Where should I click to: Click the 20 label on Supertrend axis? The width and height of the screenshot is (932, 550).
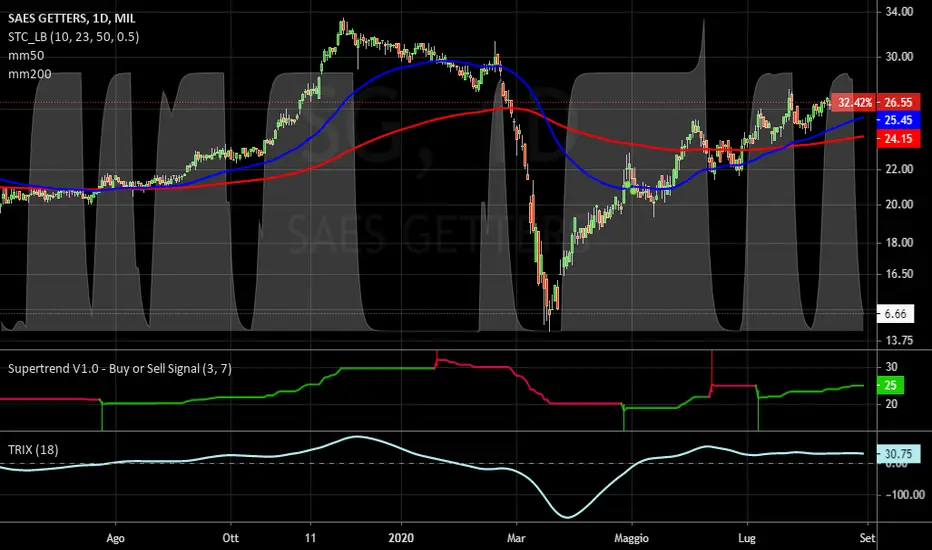(x=891, y=404)
